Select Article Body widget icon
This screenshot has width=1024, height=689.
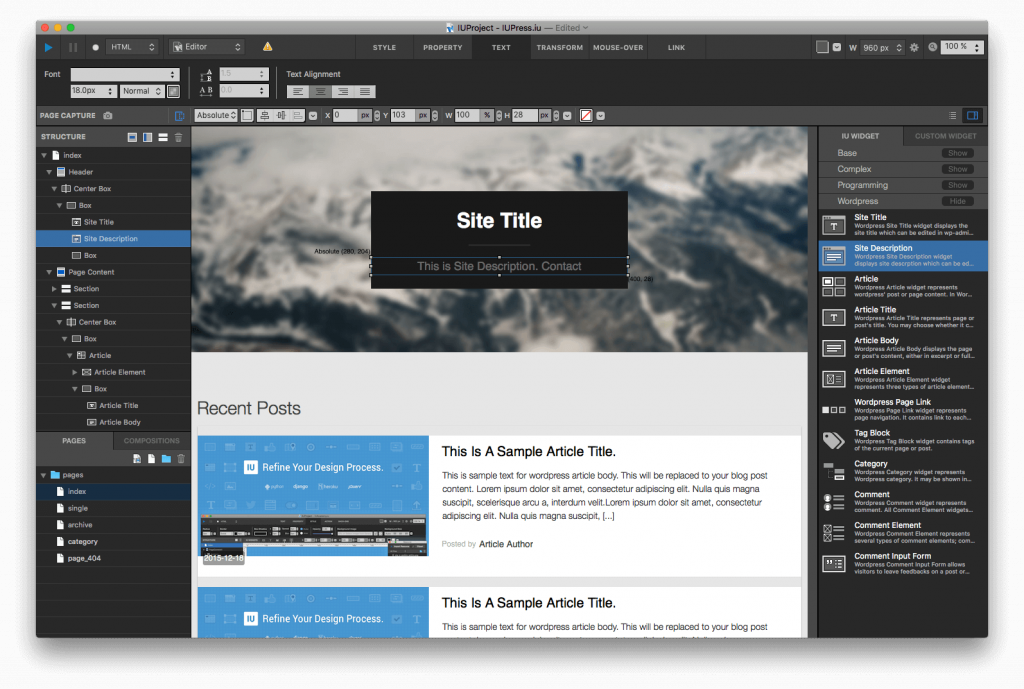click(x=833, y=348)
